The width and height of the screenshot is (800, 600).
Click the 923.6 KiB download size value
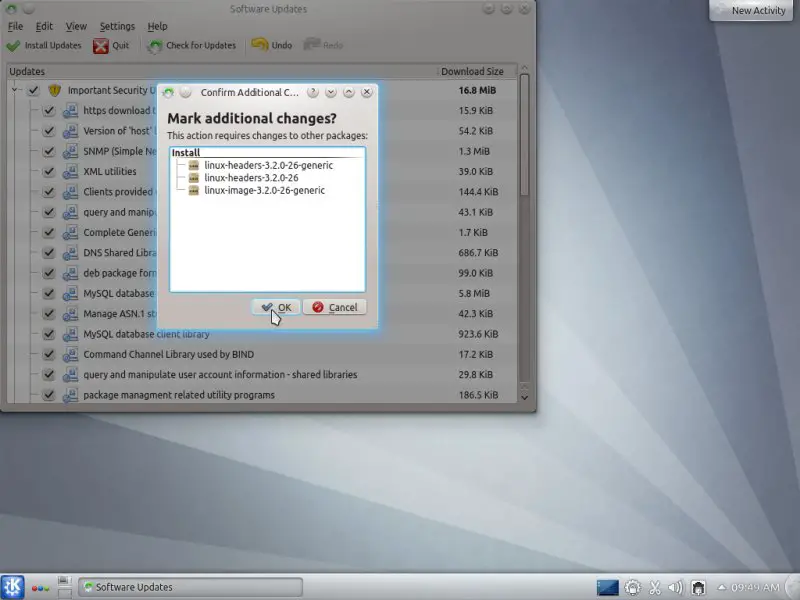coord(478,334)
